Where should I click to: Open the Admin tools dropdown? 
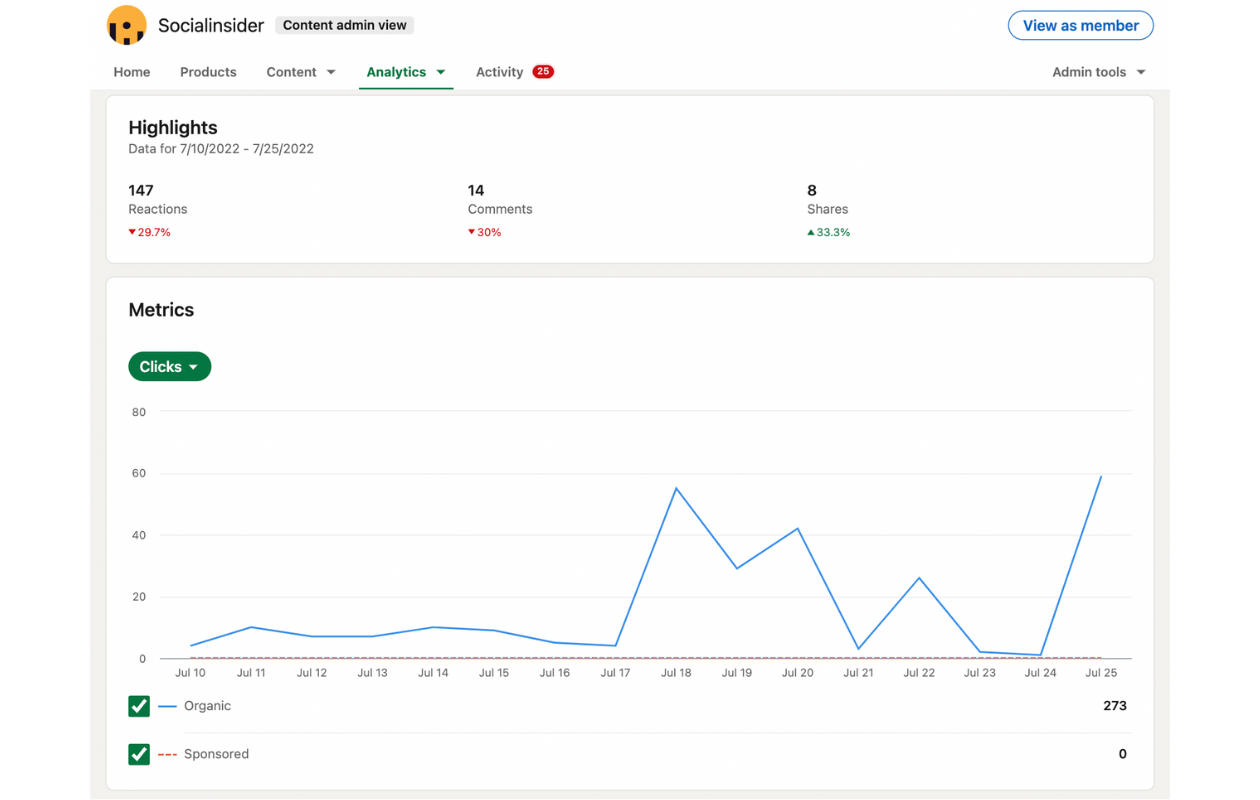(1099, 72)
